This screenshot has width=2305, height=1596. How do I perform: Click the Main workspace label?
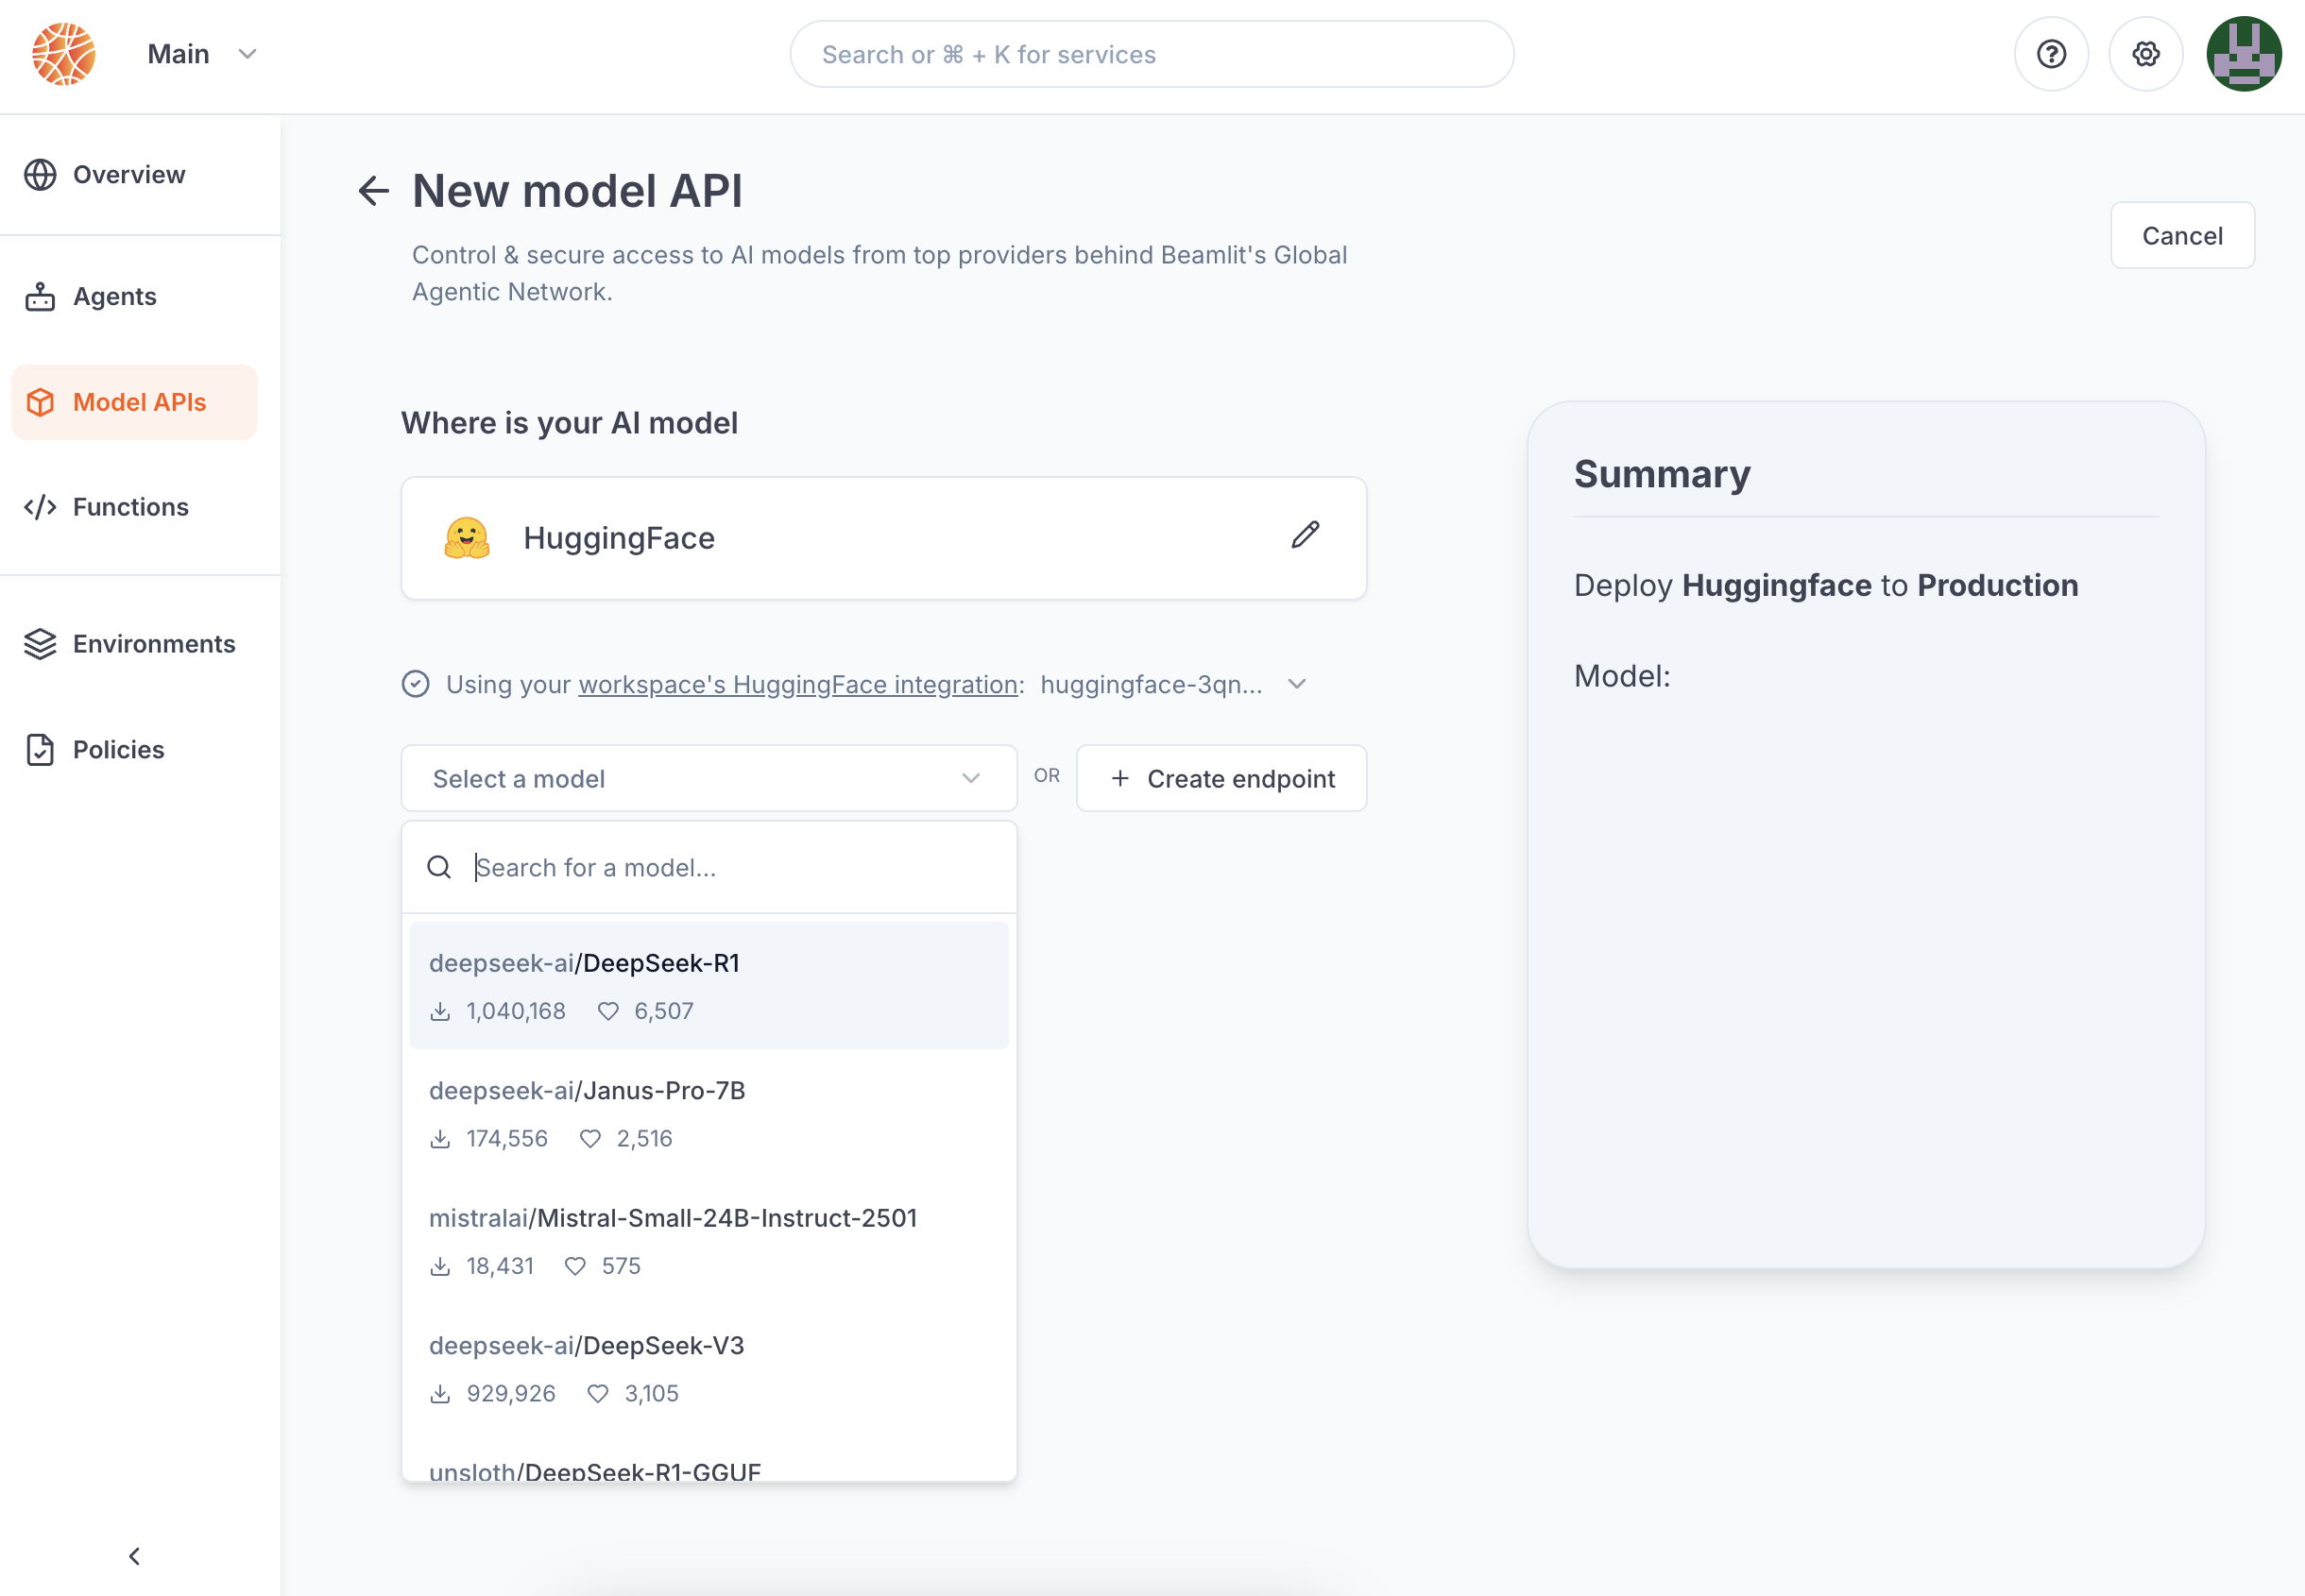[x=178, y=54]
